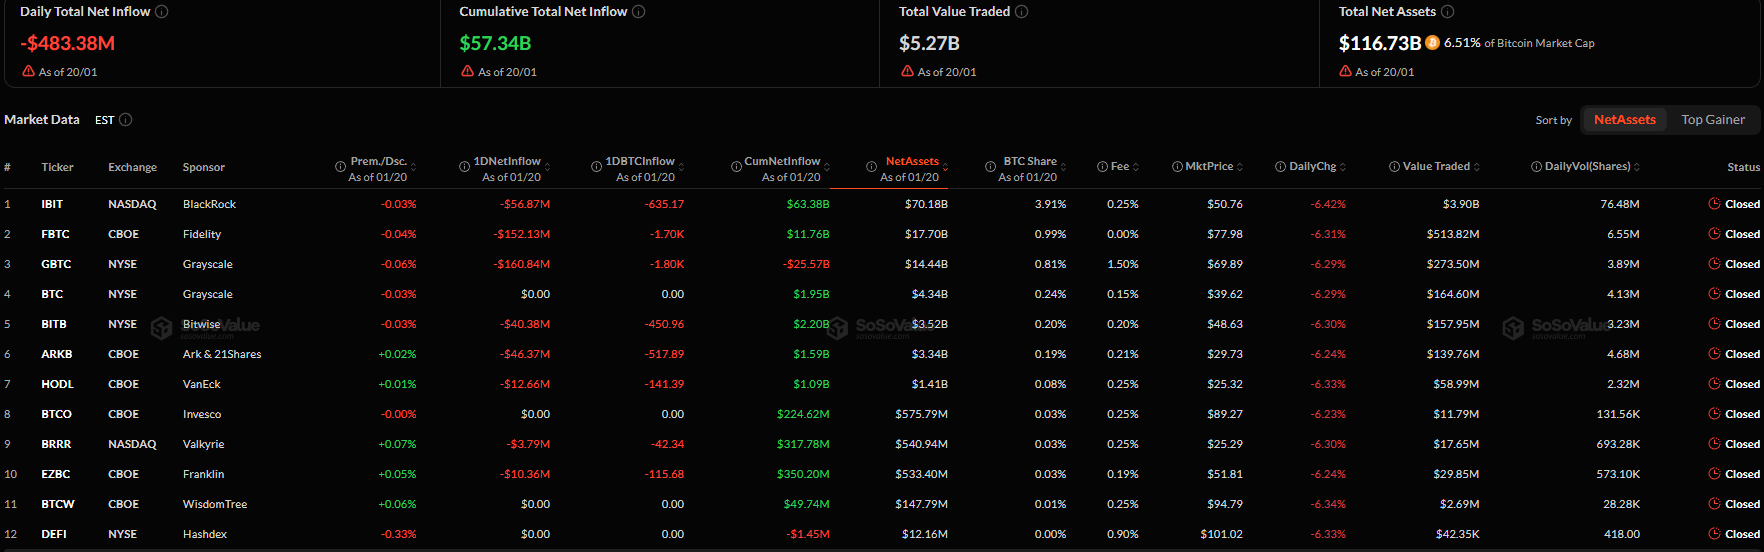1764x552 pixels.
Task: Sort by Value Traded column header
Action: click(x=1436, y=167)
